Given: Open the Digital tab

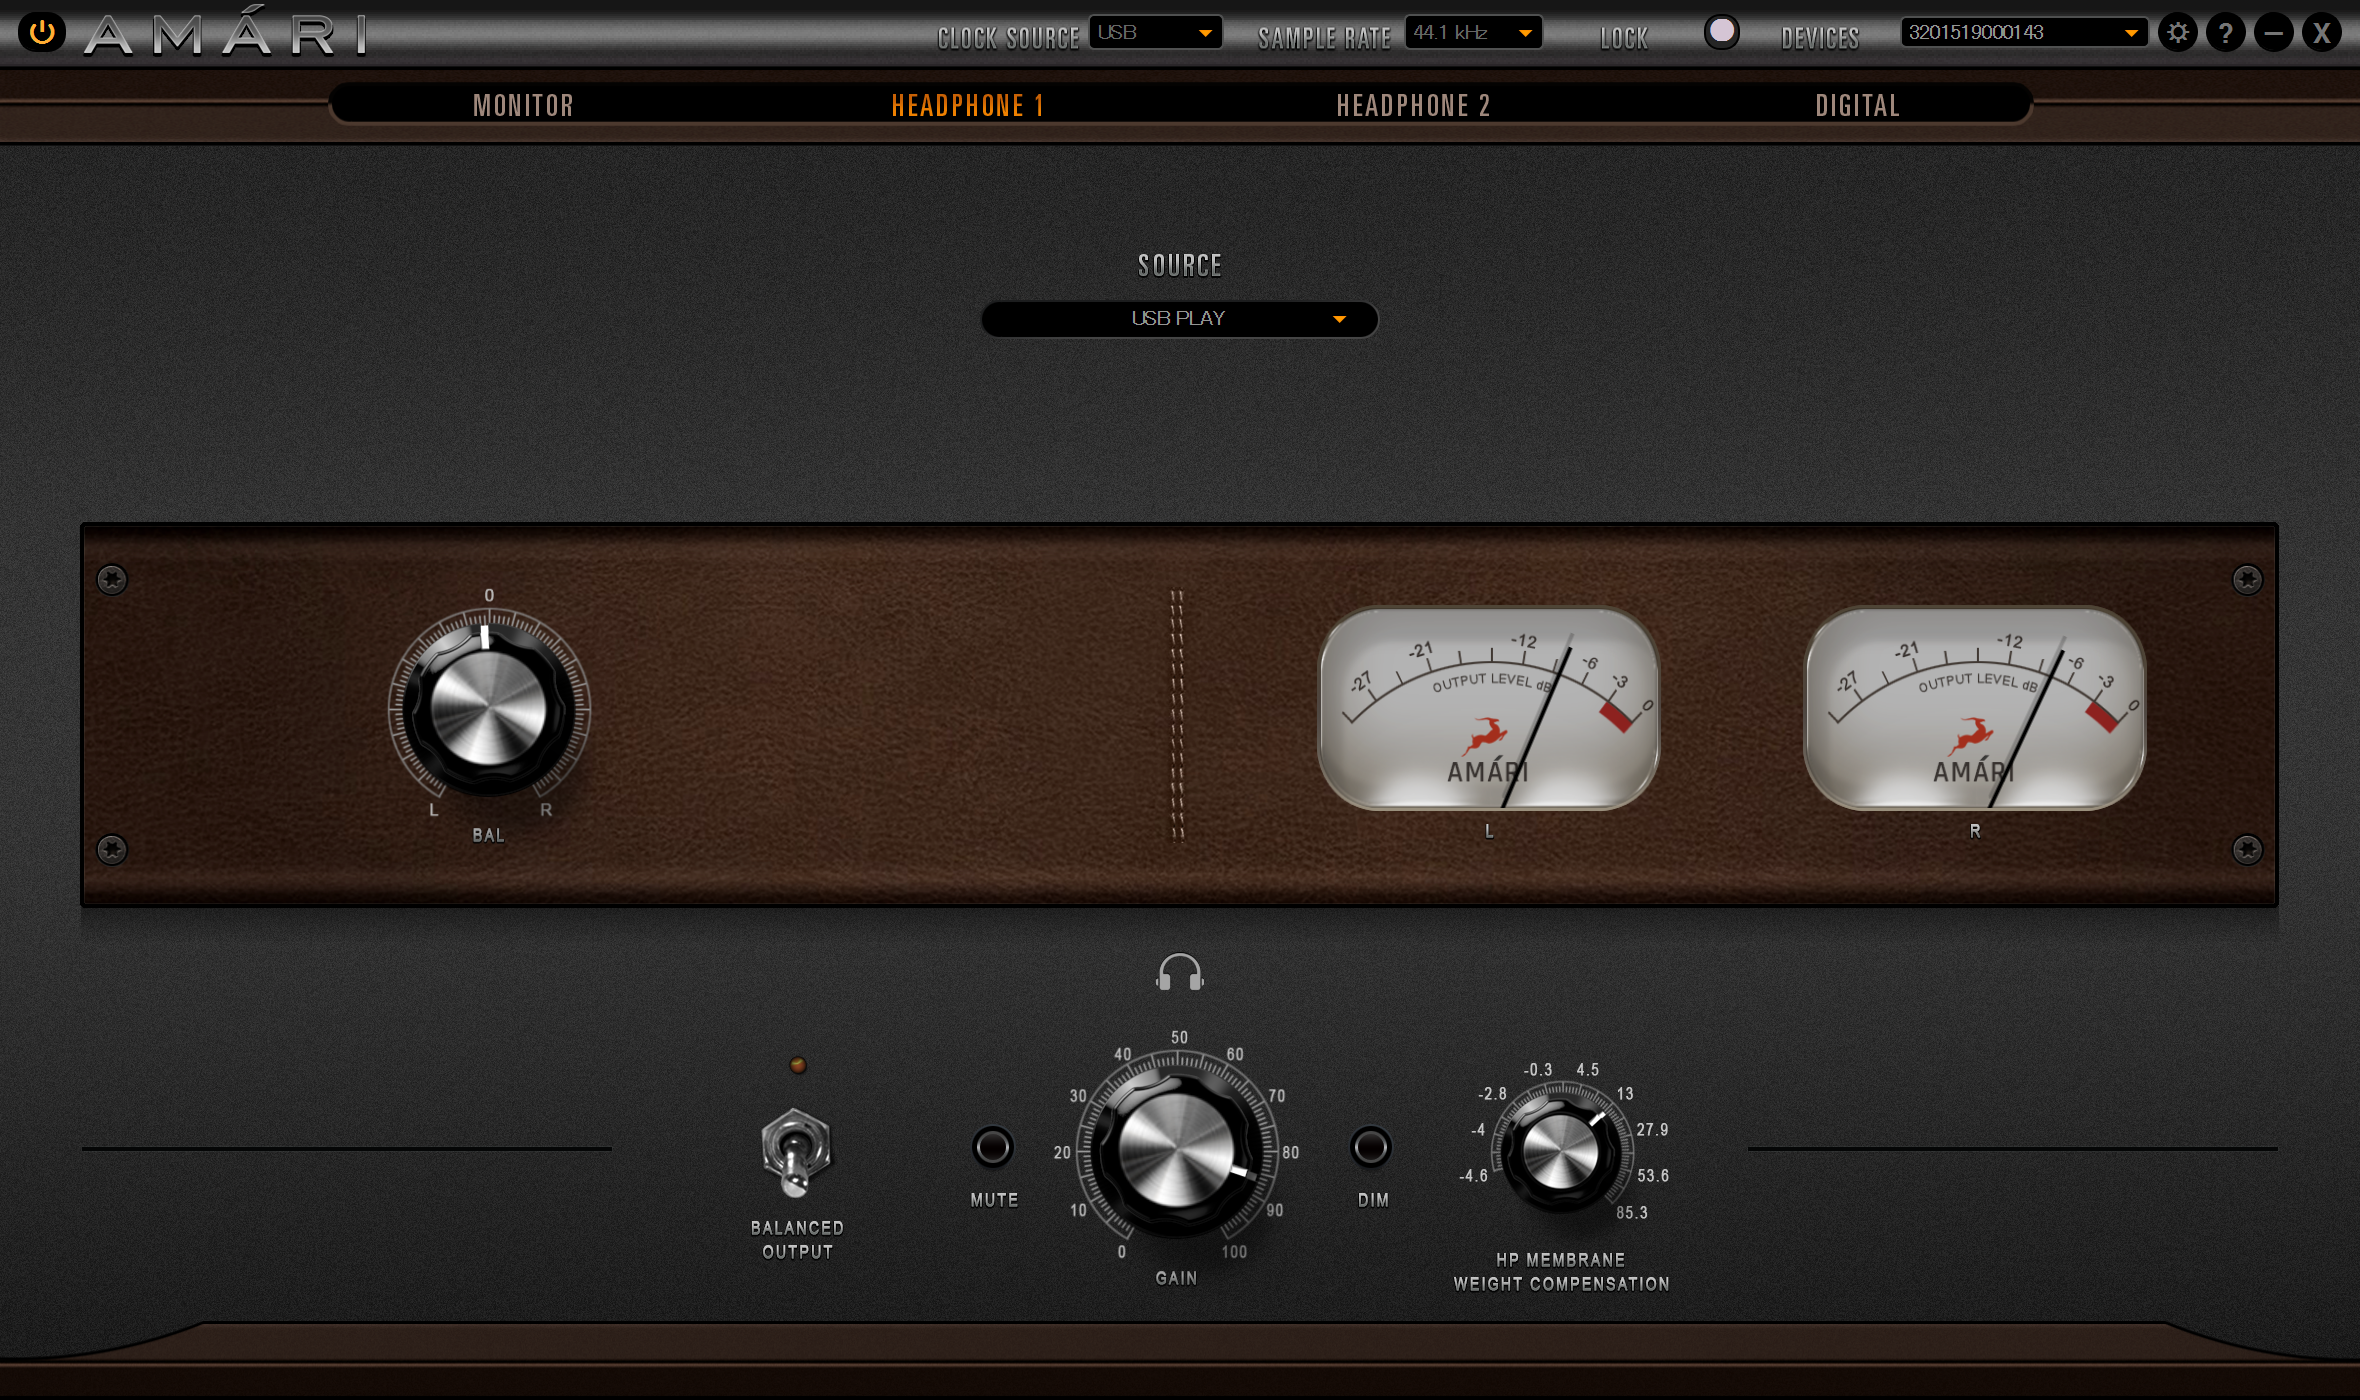Looking at the screenshot, I should pyautogui.click(x=1858, y=105).
